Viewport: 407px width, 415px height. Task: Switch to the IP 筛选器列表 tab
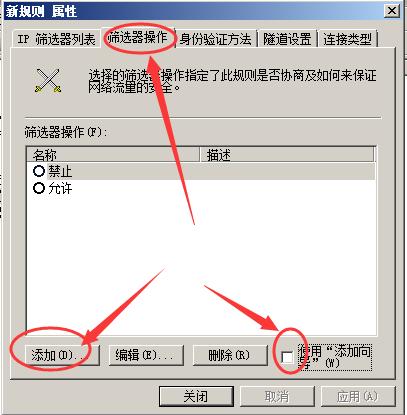pyautogui.click(x=56, y=39)
